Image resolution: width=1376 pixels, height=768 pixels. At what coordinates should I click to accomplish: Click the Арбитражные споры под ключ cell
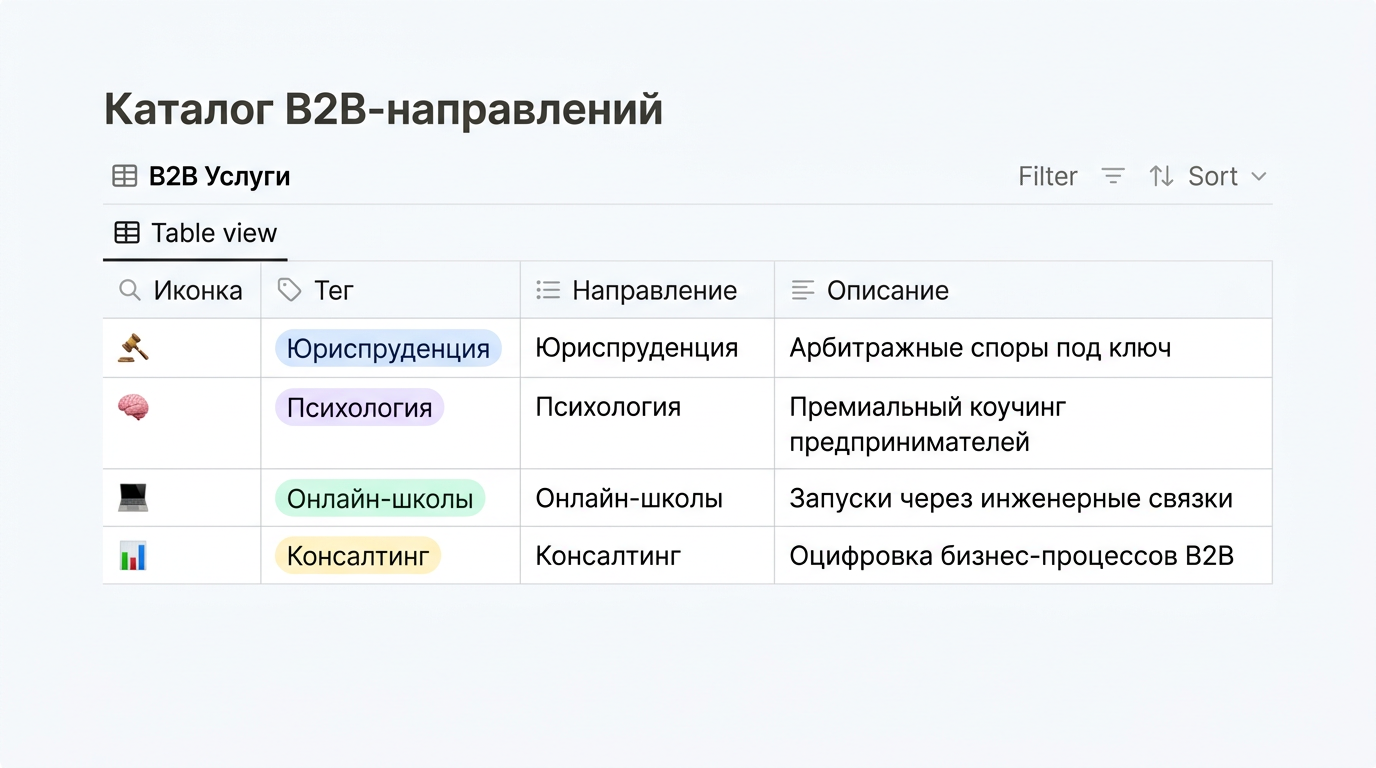(x=1023, y=348)
